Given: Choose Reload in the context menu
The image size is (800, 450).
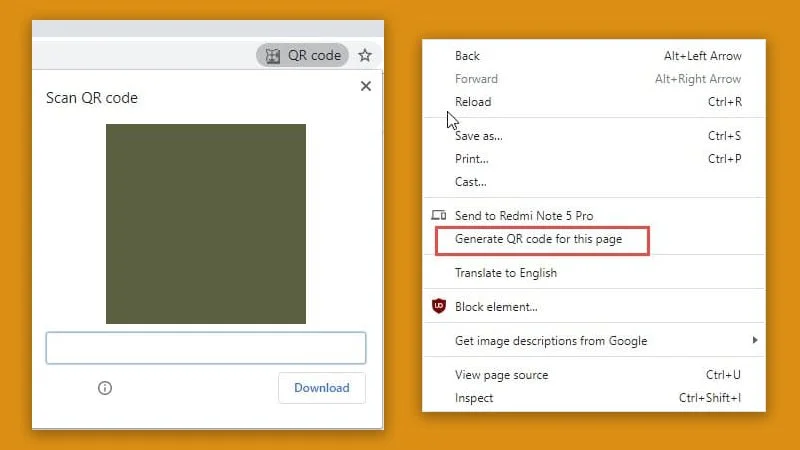Looking at the screenshot, I should click(x=473, y=102).
